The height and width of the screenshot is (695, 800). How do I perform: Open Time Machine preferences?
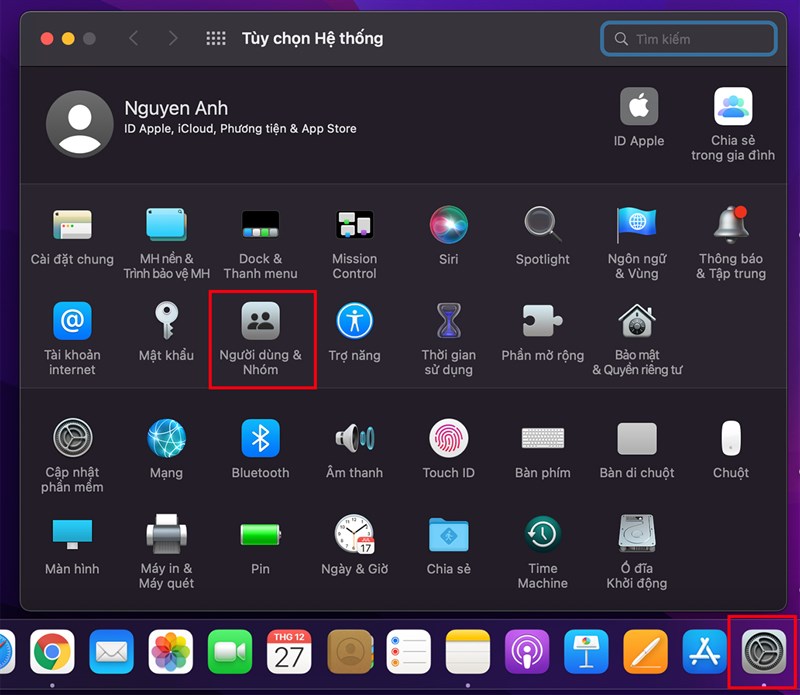click(542, 535)
